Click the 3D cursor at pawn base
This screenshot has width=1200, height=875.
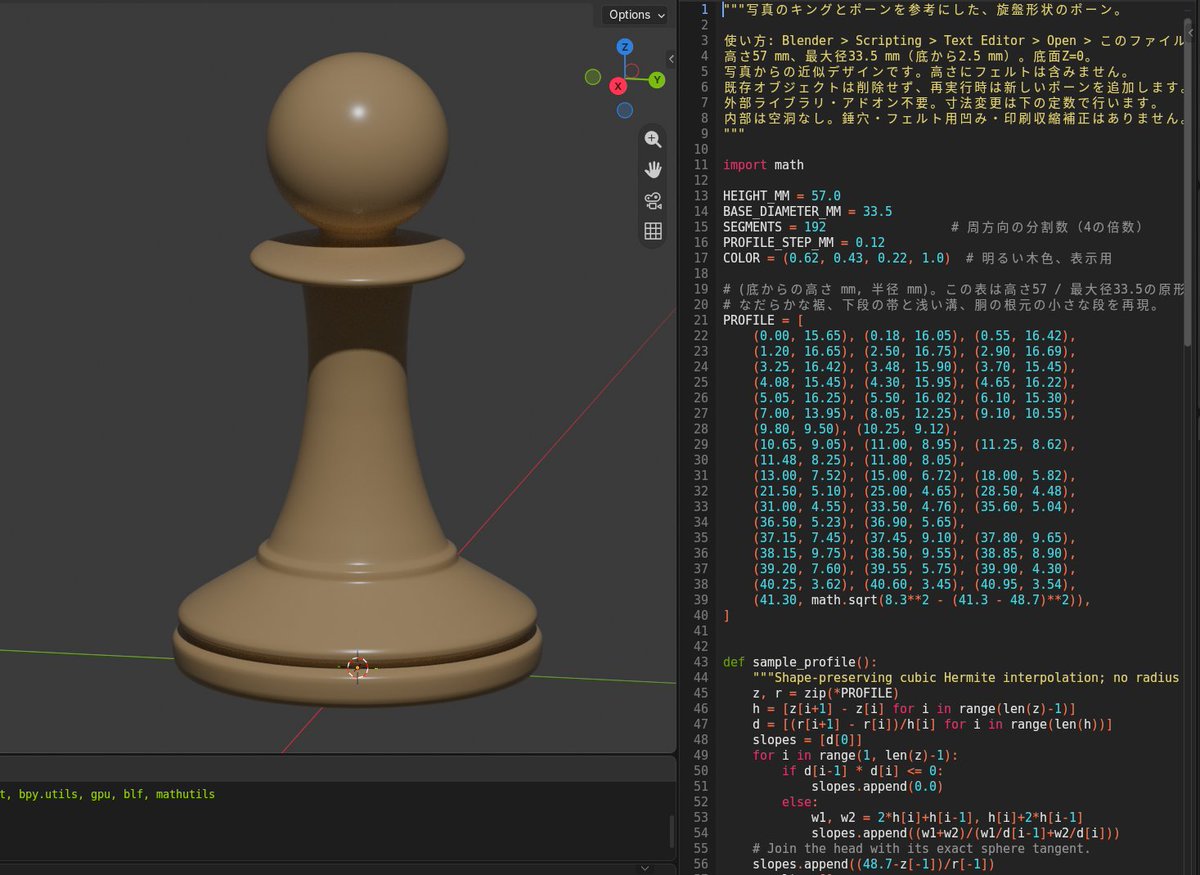pos(358,667)
